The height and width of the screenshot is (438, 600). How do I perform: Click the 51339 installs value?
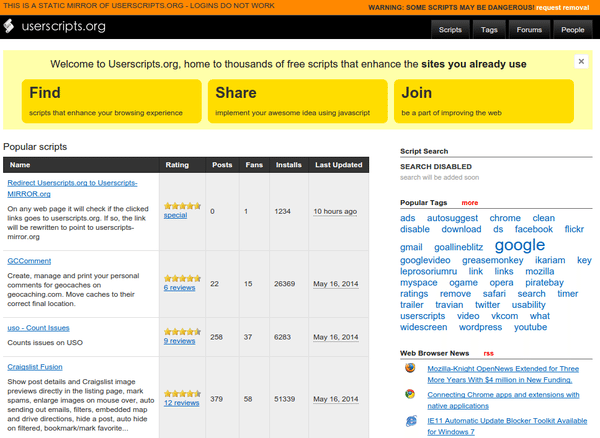point(284,399)
